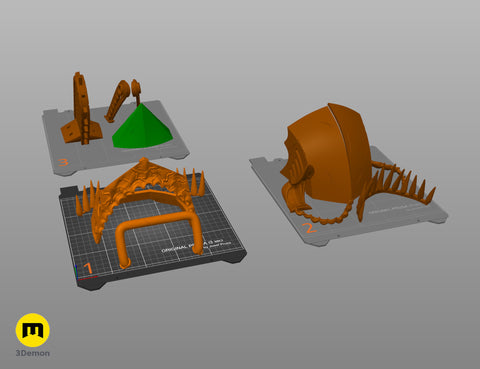Click the 3Demon text label
Image resolution: width=480 pixels, height=369 pixels.
(33, 353)
